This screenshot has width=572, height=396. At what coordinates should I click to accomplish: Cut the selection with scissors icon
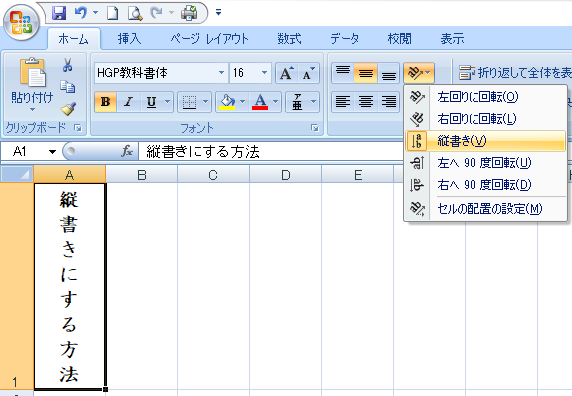(x=67, y=65)
